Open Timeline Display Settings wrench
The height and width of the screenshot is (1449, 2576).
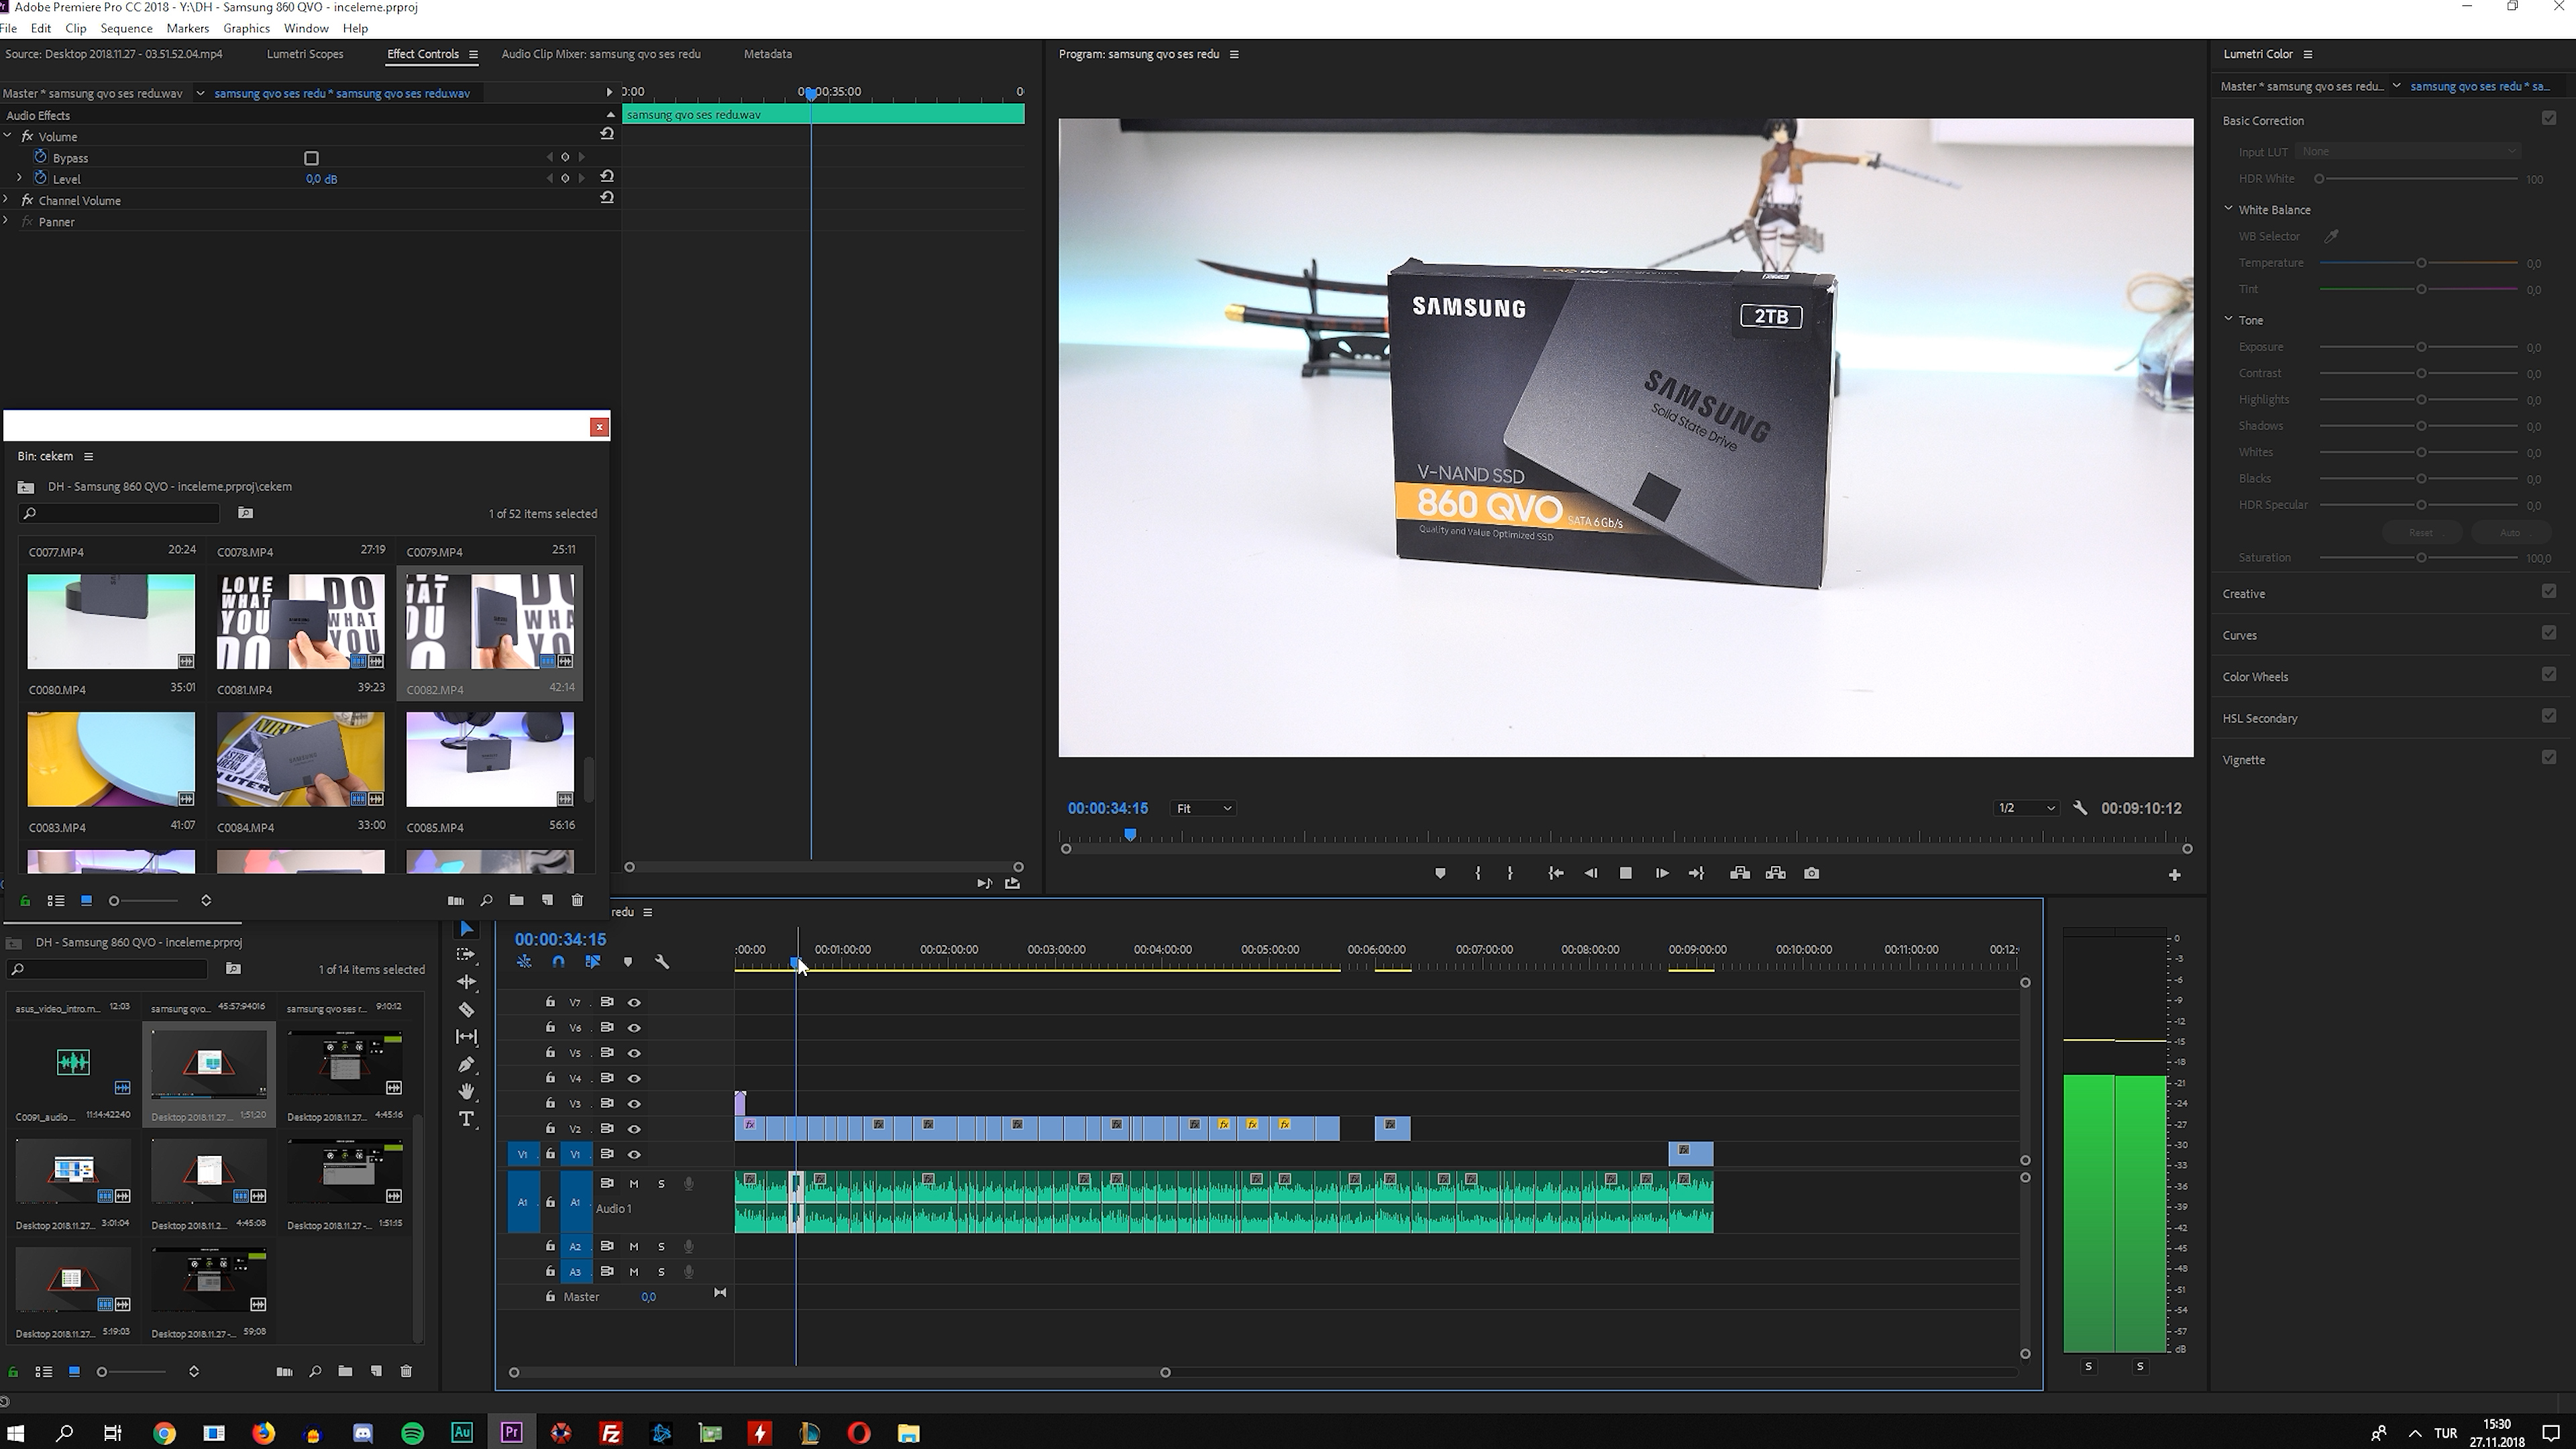tap(661, 962)
